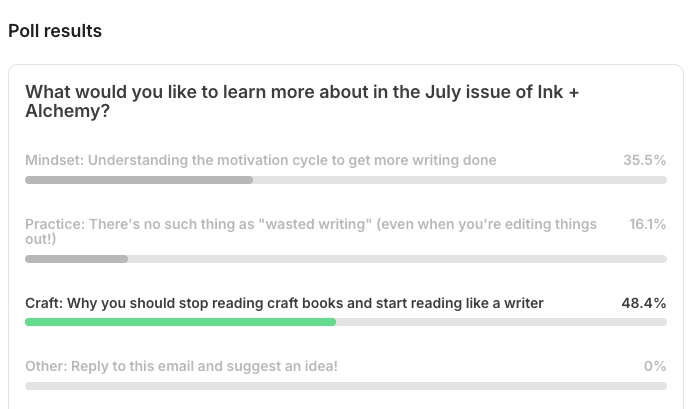Click the Other suggest an idea option

click(181, 366)
